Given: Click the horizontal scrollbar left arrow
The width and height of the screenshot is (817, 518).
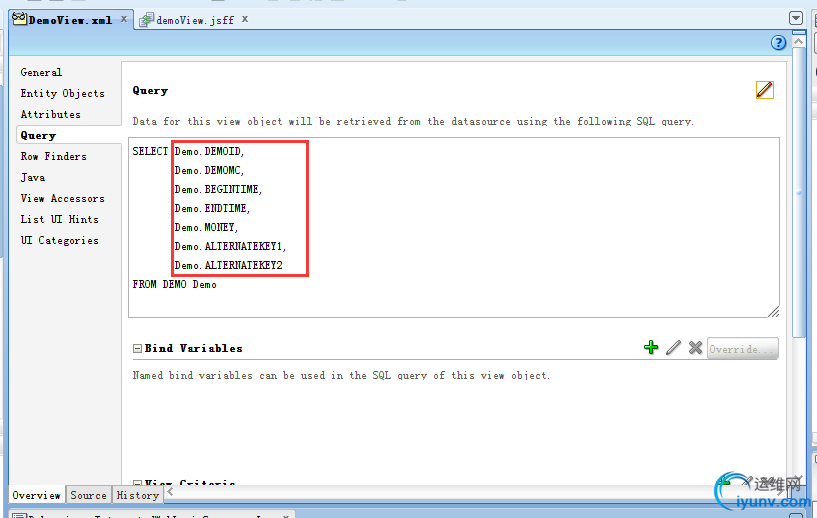Looking at the screenshot, I should 170,492.
